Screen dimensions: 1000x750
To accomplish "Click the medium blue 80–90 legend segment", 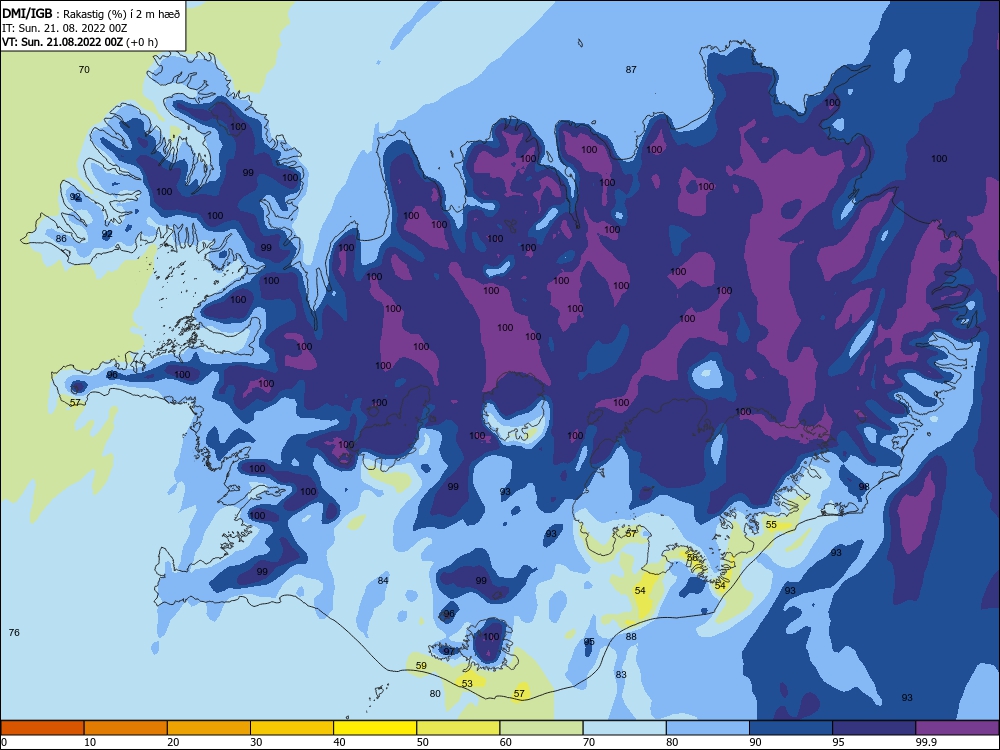I will [708, 728].
